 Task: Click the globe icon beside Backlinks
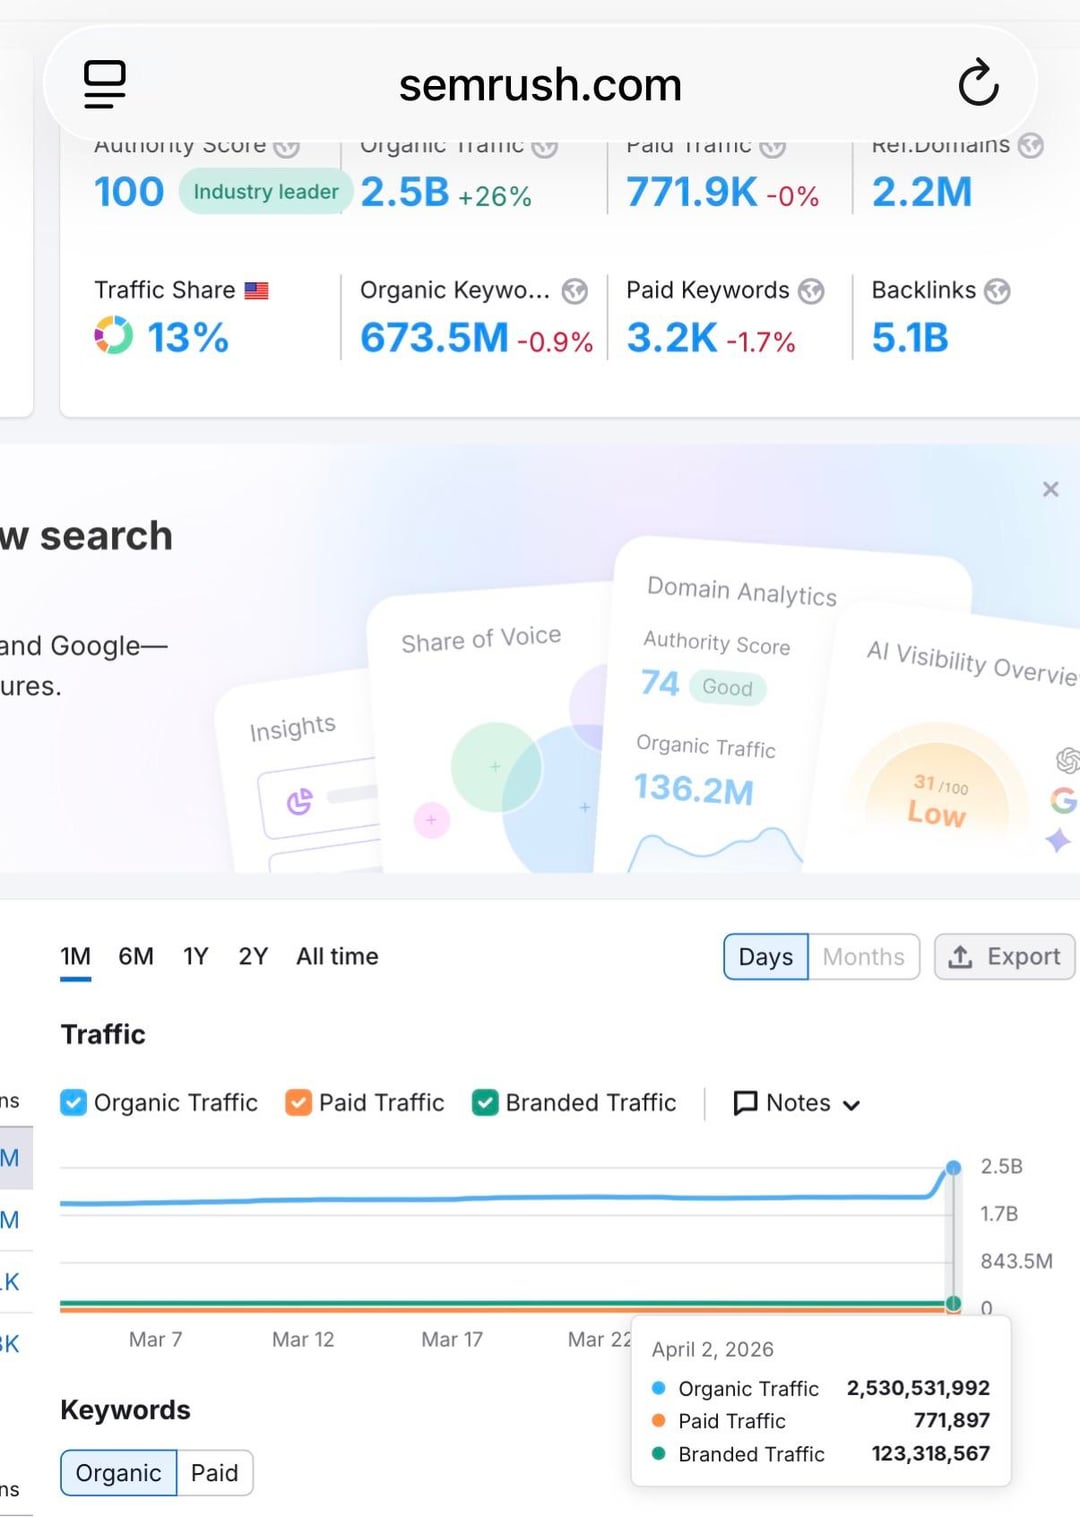pos(996,291)
